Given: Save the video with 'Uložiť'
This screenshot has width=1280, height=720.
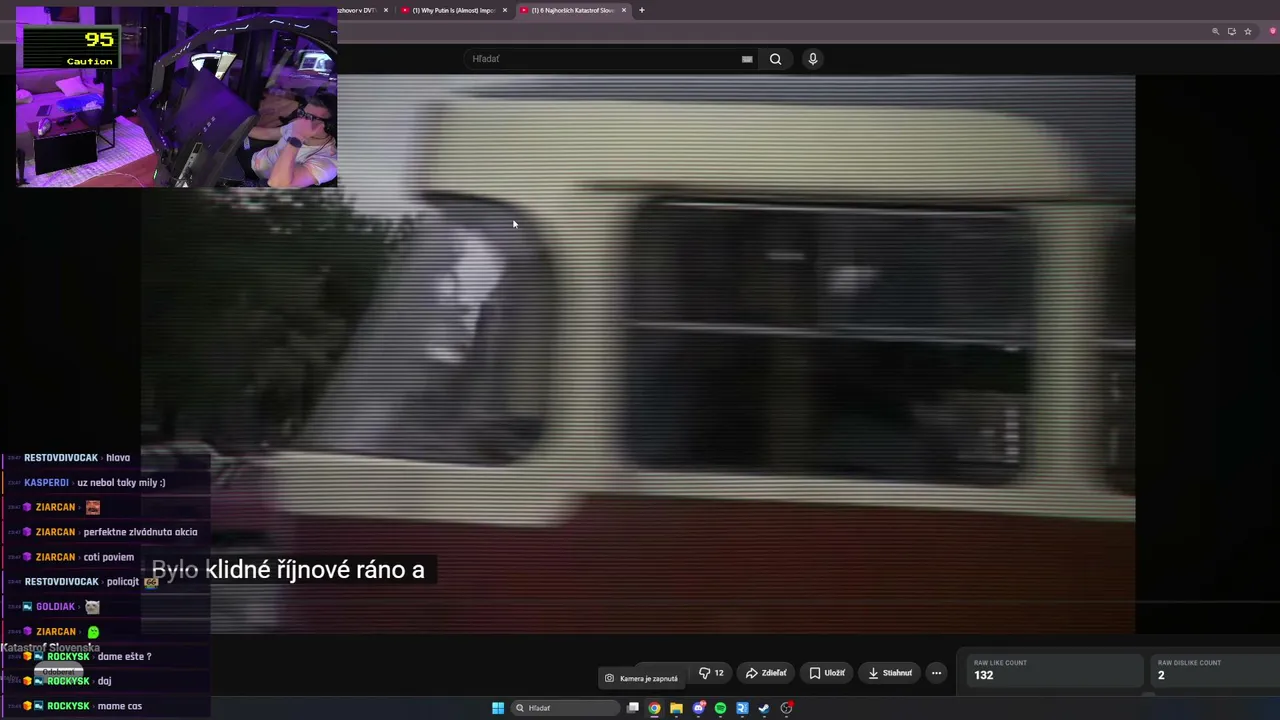Looking at the screenshot, I should 827,673.
